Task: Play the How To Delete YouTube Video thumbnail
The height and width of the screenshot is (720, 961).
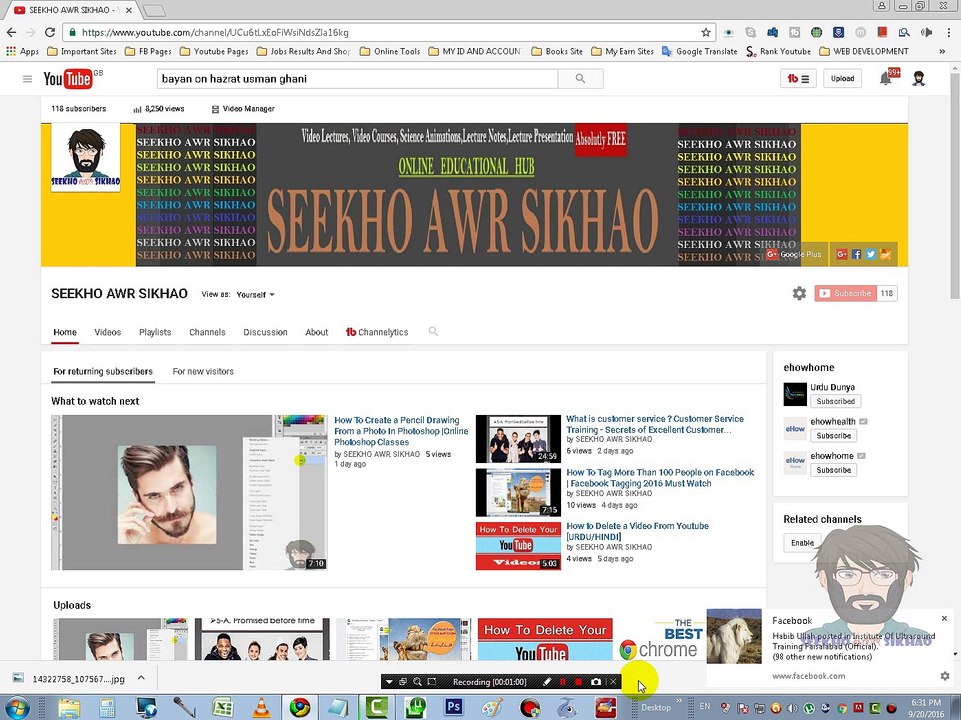Action: tap(518, 545)
